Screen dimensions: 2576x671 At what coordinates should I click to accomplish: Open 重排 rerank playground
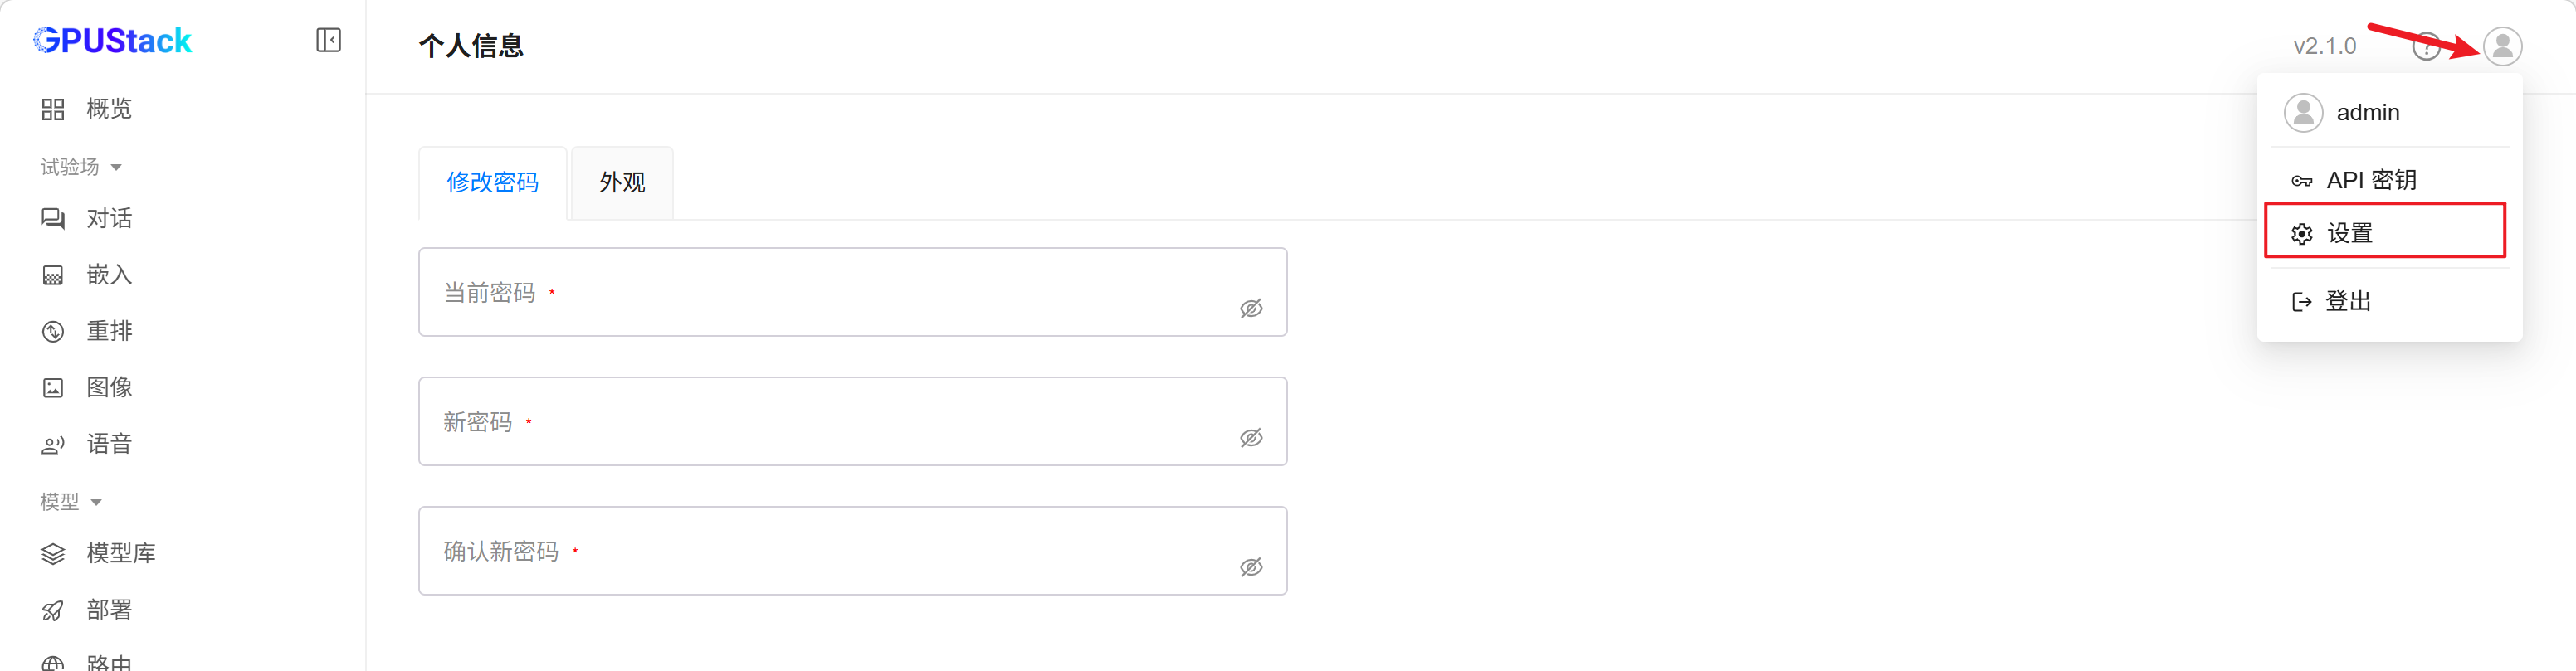coord(108,331)
